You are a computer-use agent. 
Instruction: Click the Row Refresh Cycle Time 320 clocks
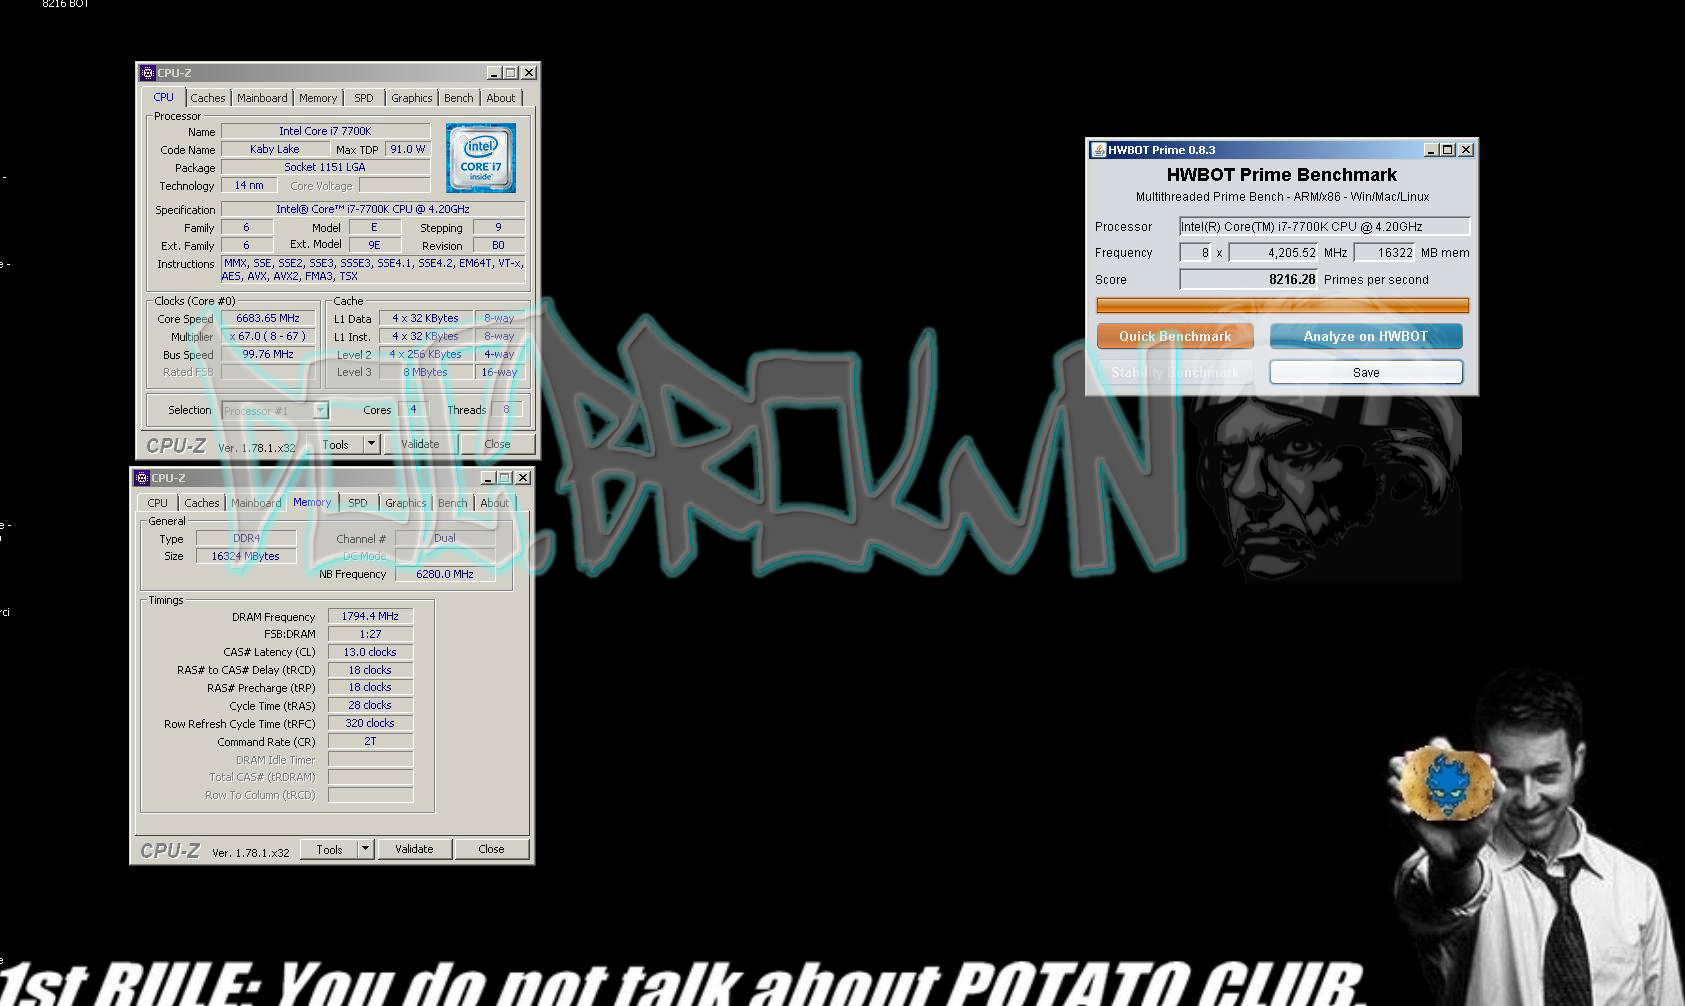pyautogui.click(x=370, y=723)
